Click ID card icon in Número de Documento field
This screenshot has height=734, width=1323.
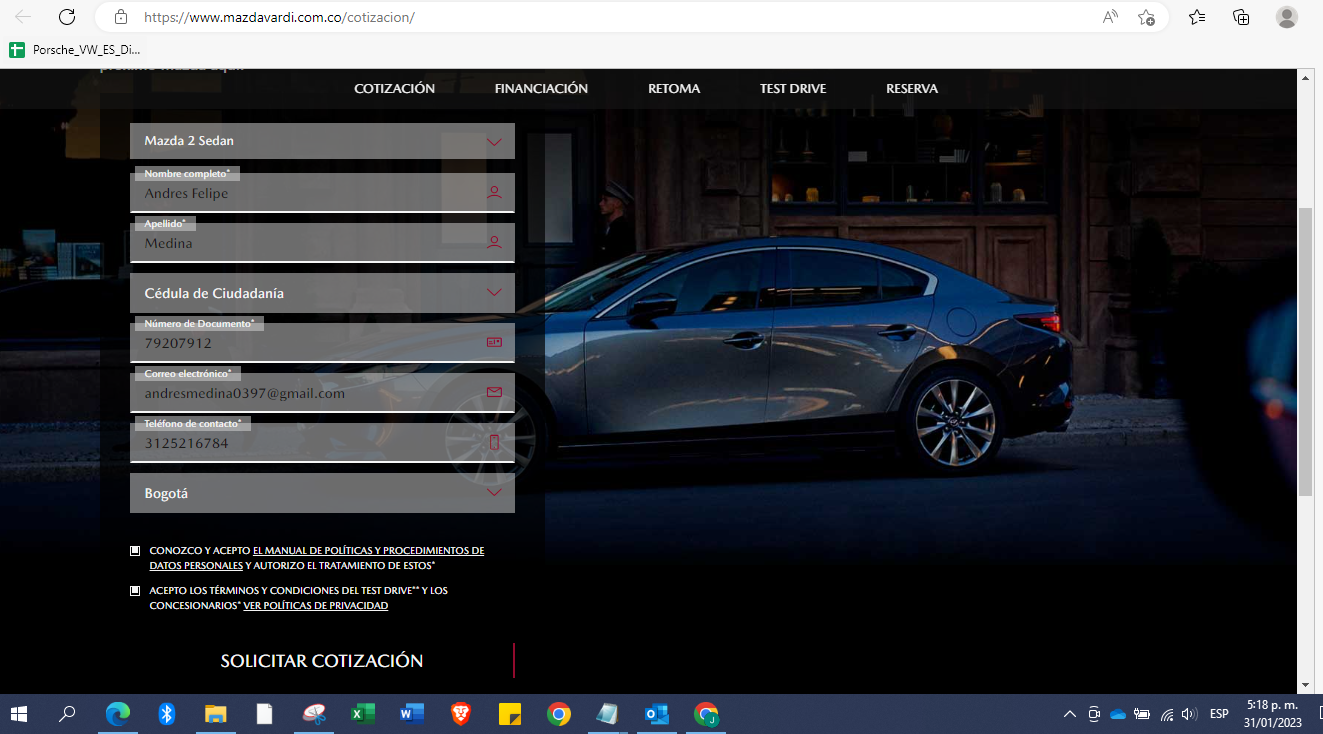494,342
